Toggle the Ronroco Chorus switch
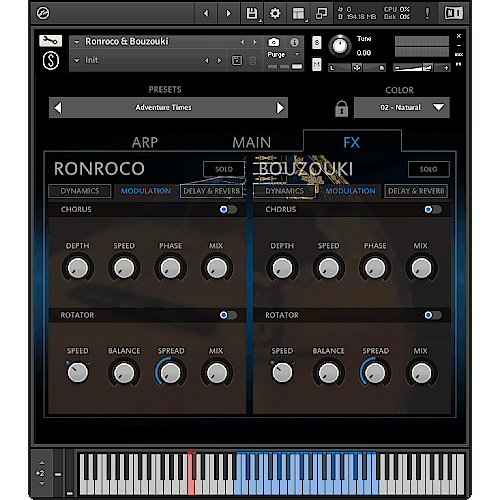 (x=228, y=209)
